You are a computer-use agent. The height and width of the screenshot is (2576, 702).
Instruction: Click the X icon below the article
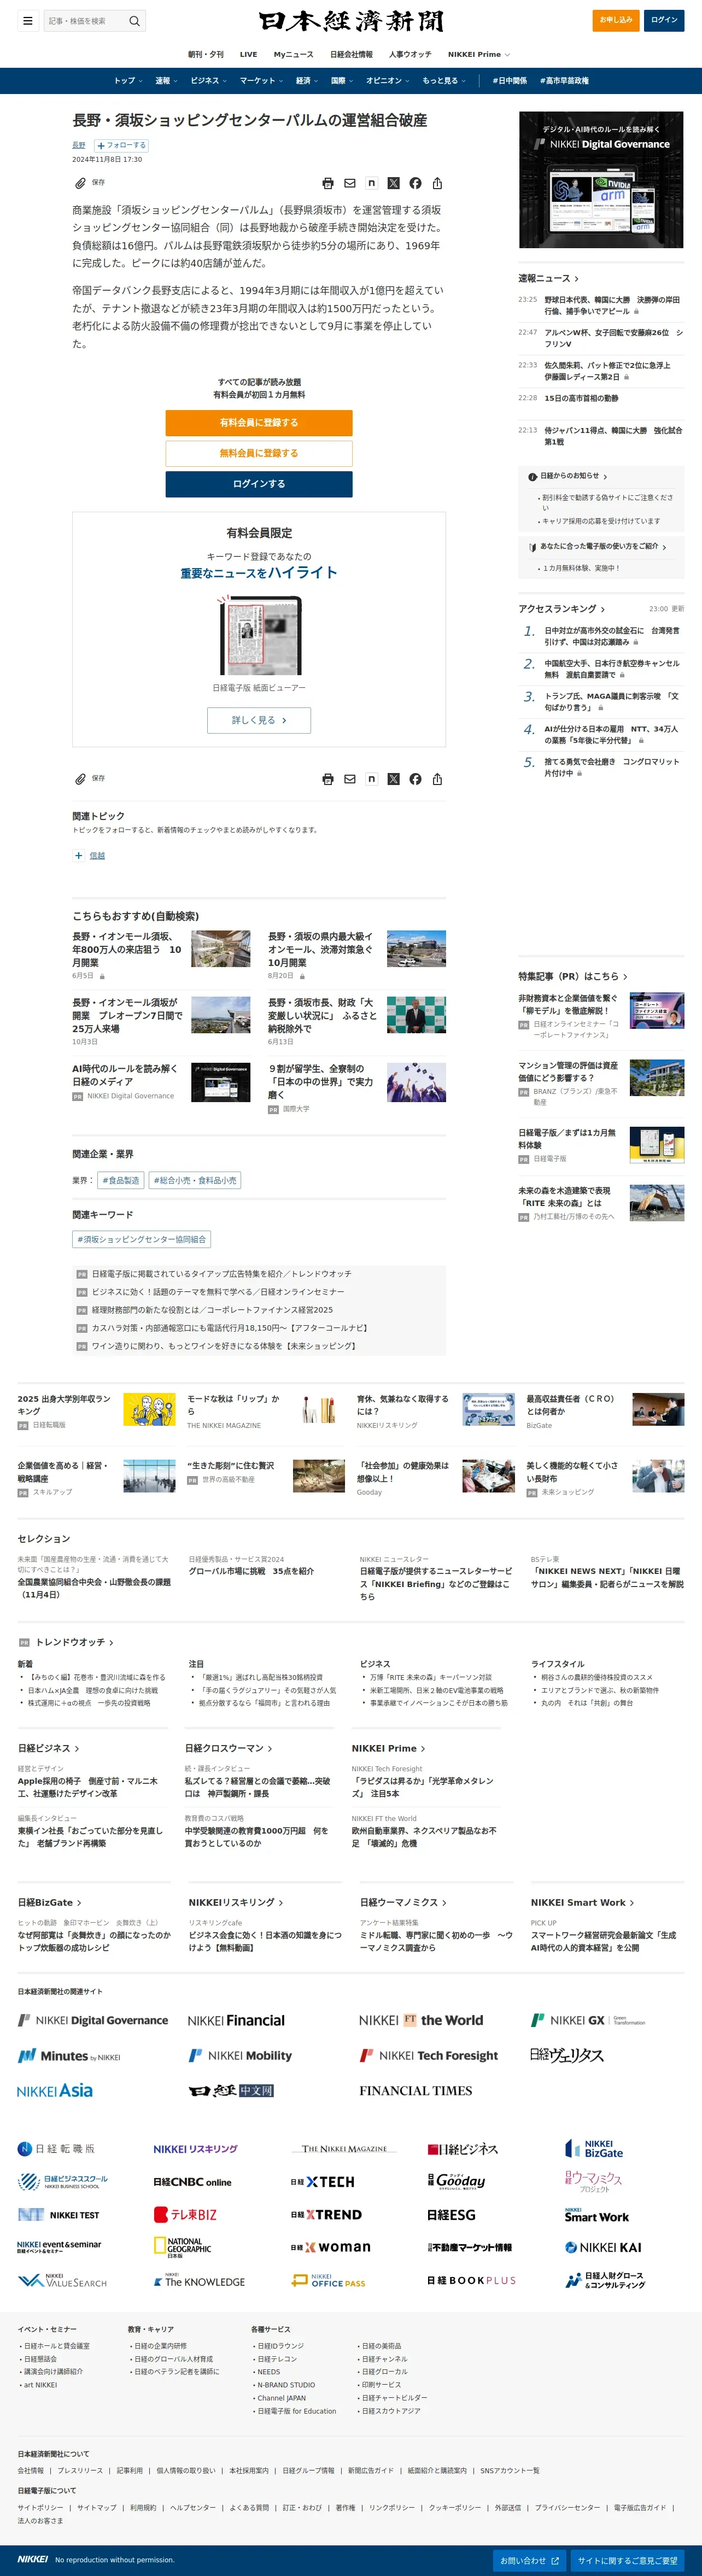point(393,779)
